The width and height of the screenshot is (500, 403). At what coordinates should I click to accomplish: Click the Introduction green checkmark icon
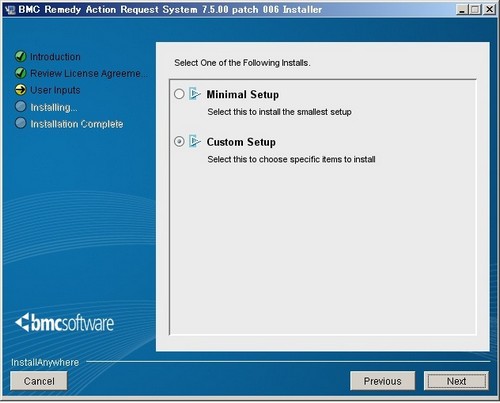click(21, 56)
